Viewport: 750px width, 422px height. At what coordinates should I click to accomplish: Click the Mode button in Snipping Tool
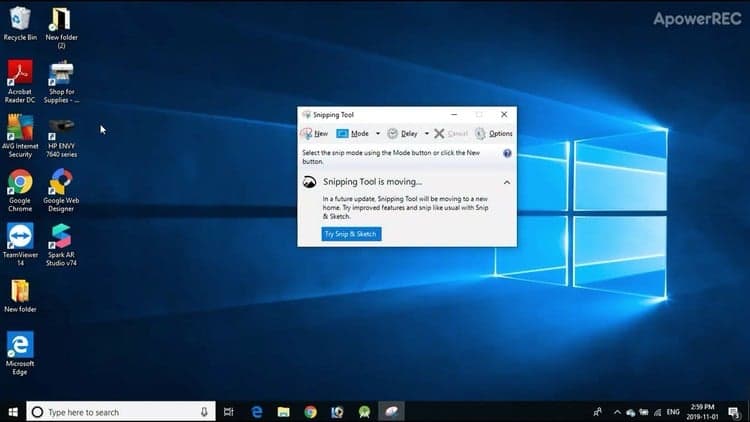point(353,133)
